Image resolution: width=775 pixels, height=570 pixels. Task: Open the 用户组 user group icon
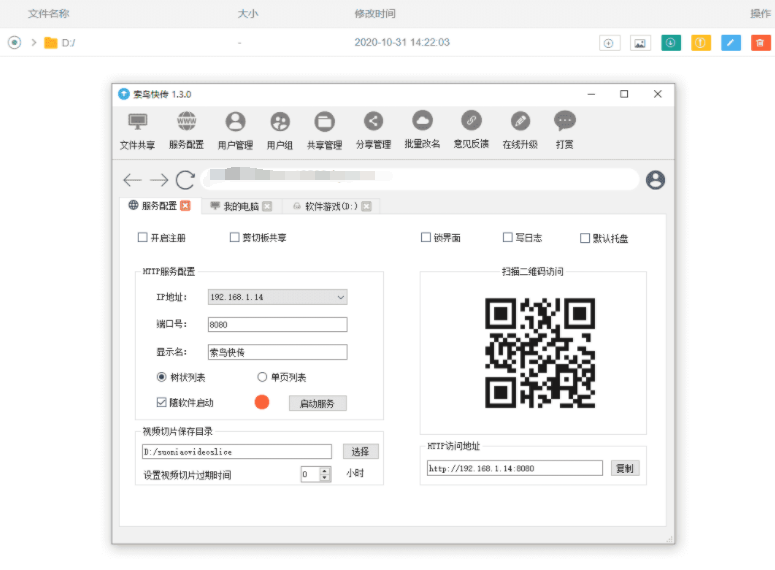pos(280,131)
